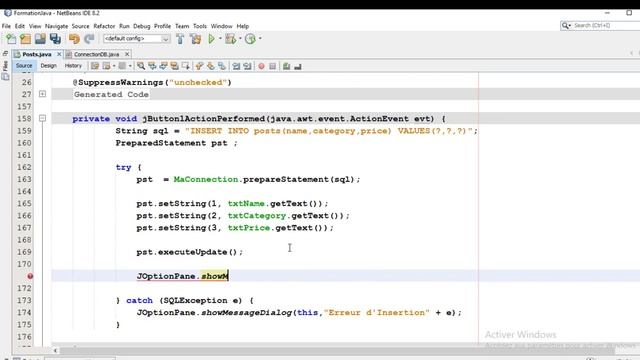Image resolution: width=640 pixels, height=360 pixels.
Task: Click the Profile Project icon
Action: [x=250, y=39]
